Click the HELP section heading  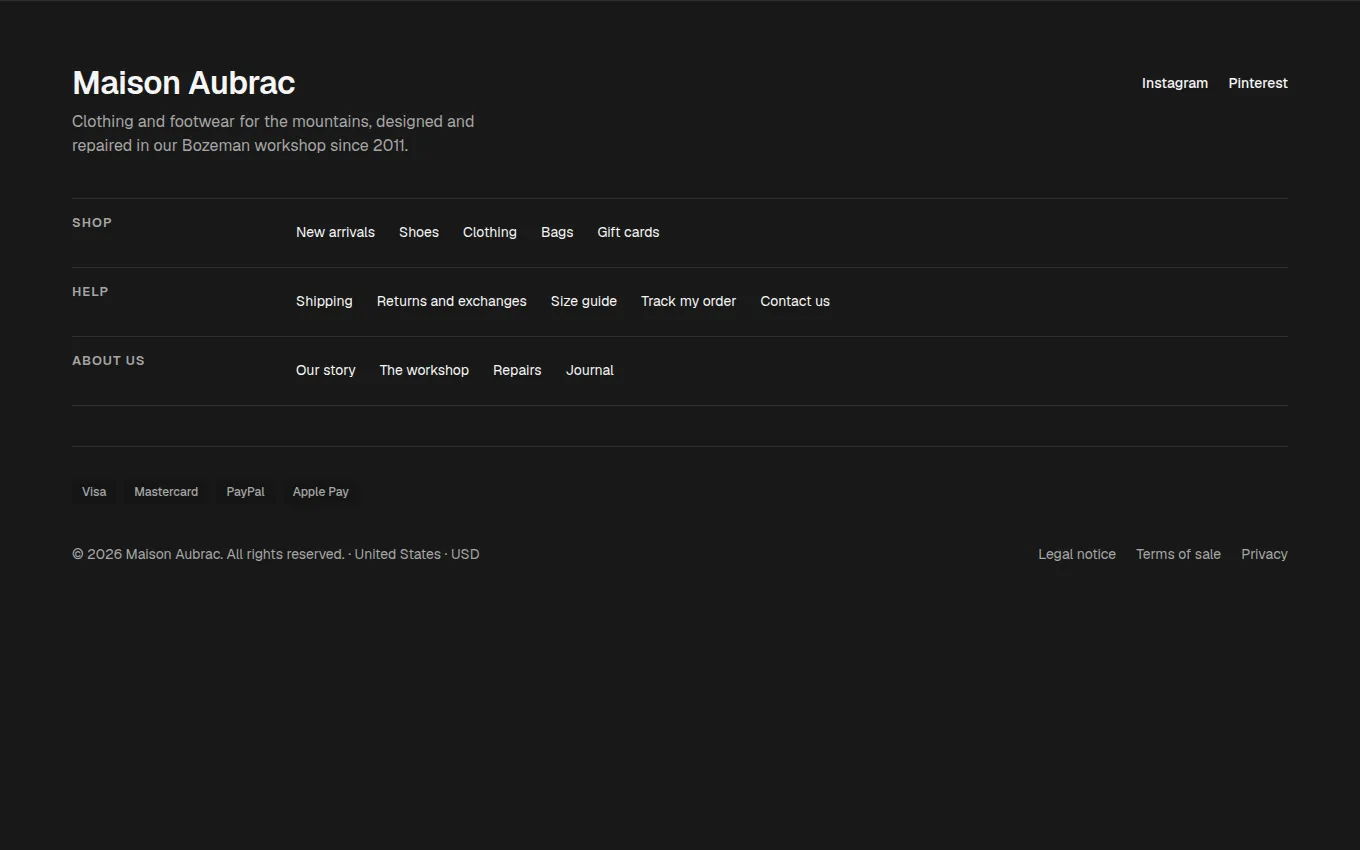coord(90,292)
